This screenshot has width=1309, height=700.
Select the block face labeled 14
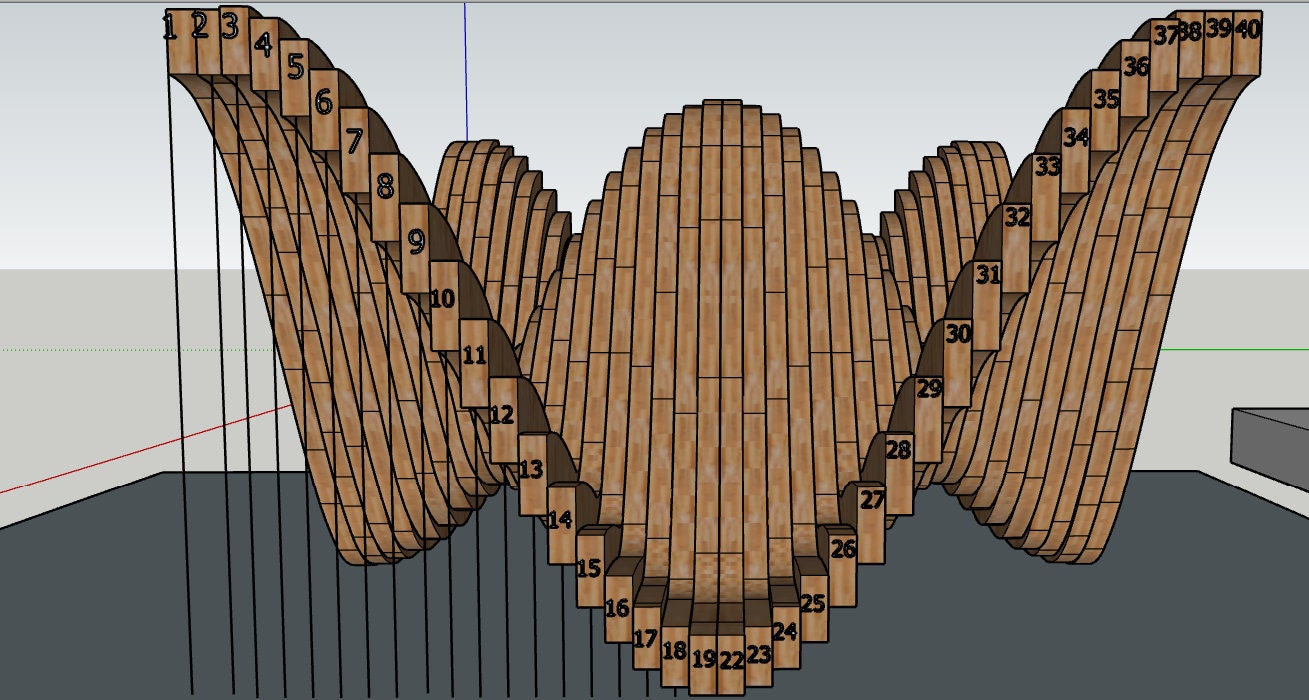pyautogui.click(x=561, y=525)
